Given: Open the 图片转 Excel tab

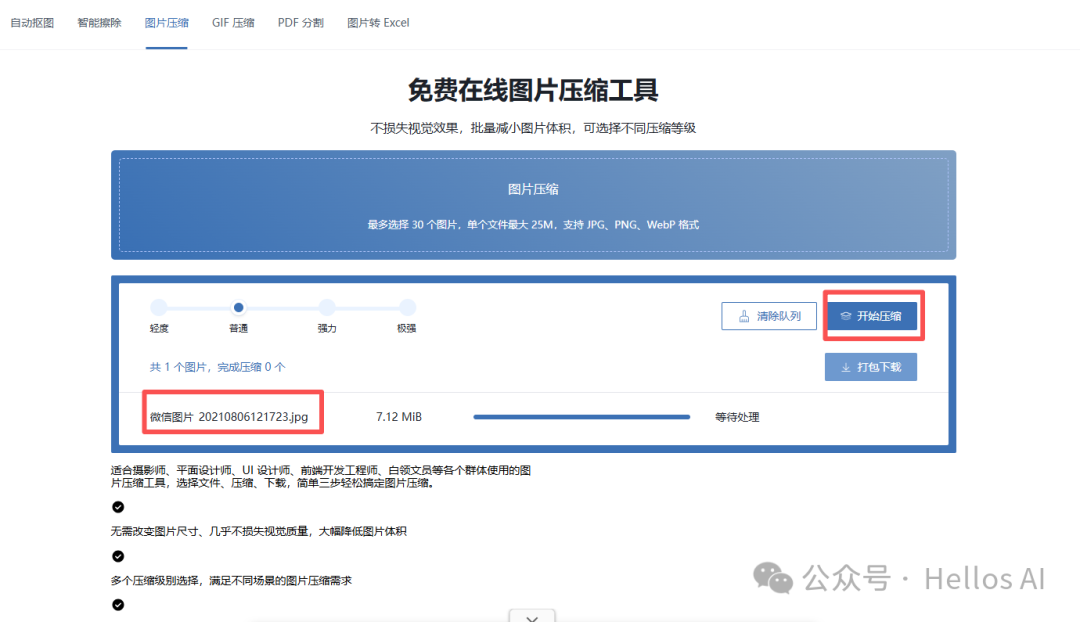Looking at the screenshot, I should [378, 22].
